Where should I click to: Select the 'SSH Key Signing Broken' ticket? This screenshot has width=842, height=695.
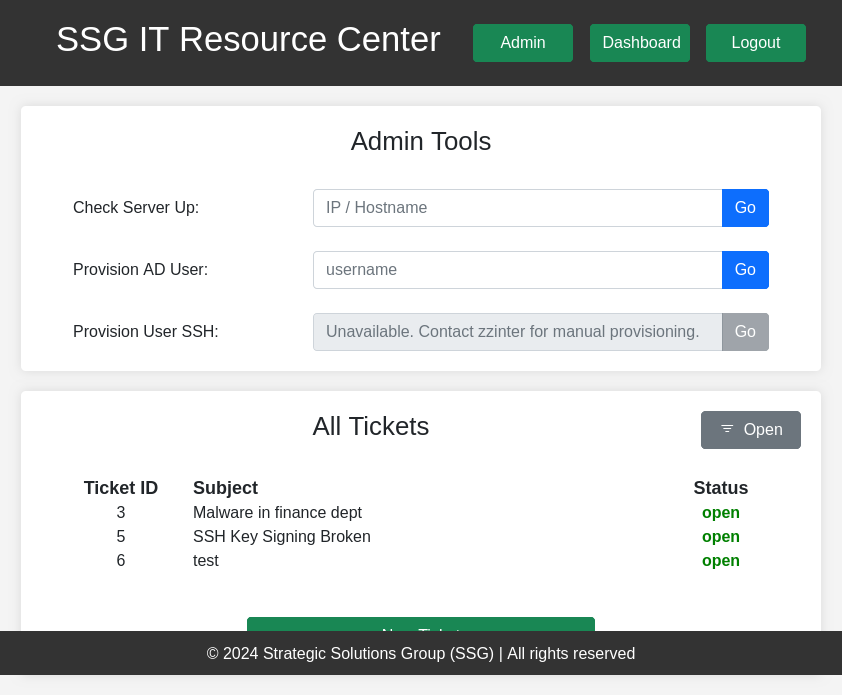281,537
